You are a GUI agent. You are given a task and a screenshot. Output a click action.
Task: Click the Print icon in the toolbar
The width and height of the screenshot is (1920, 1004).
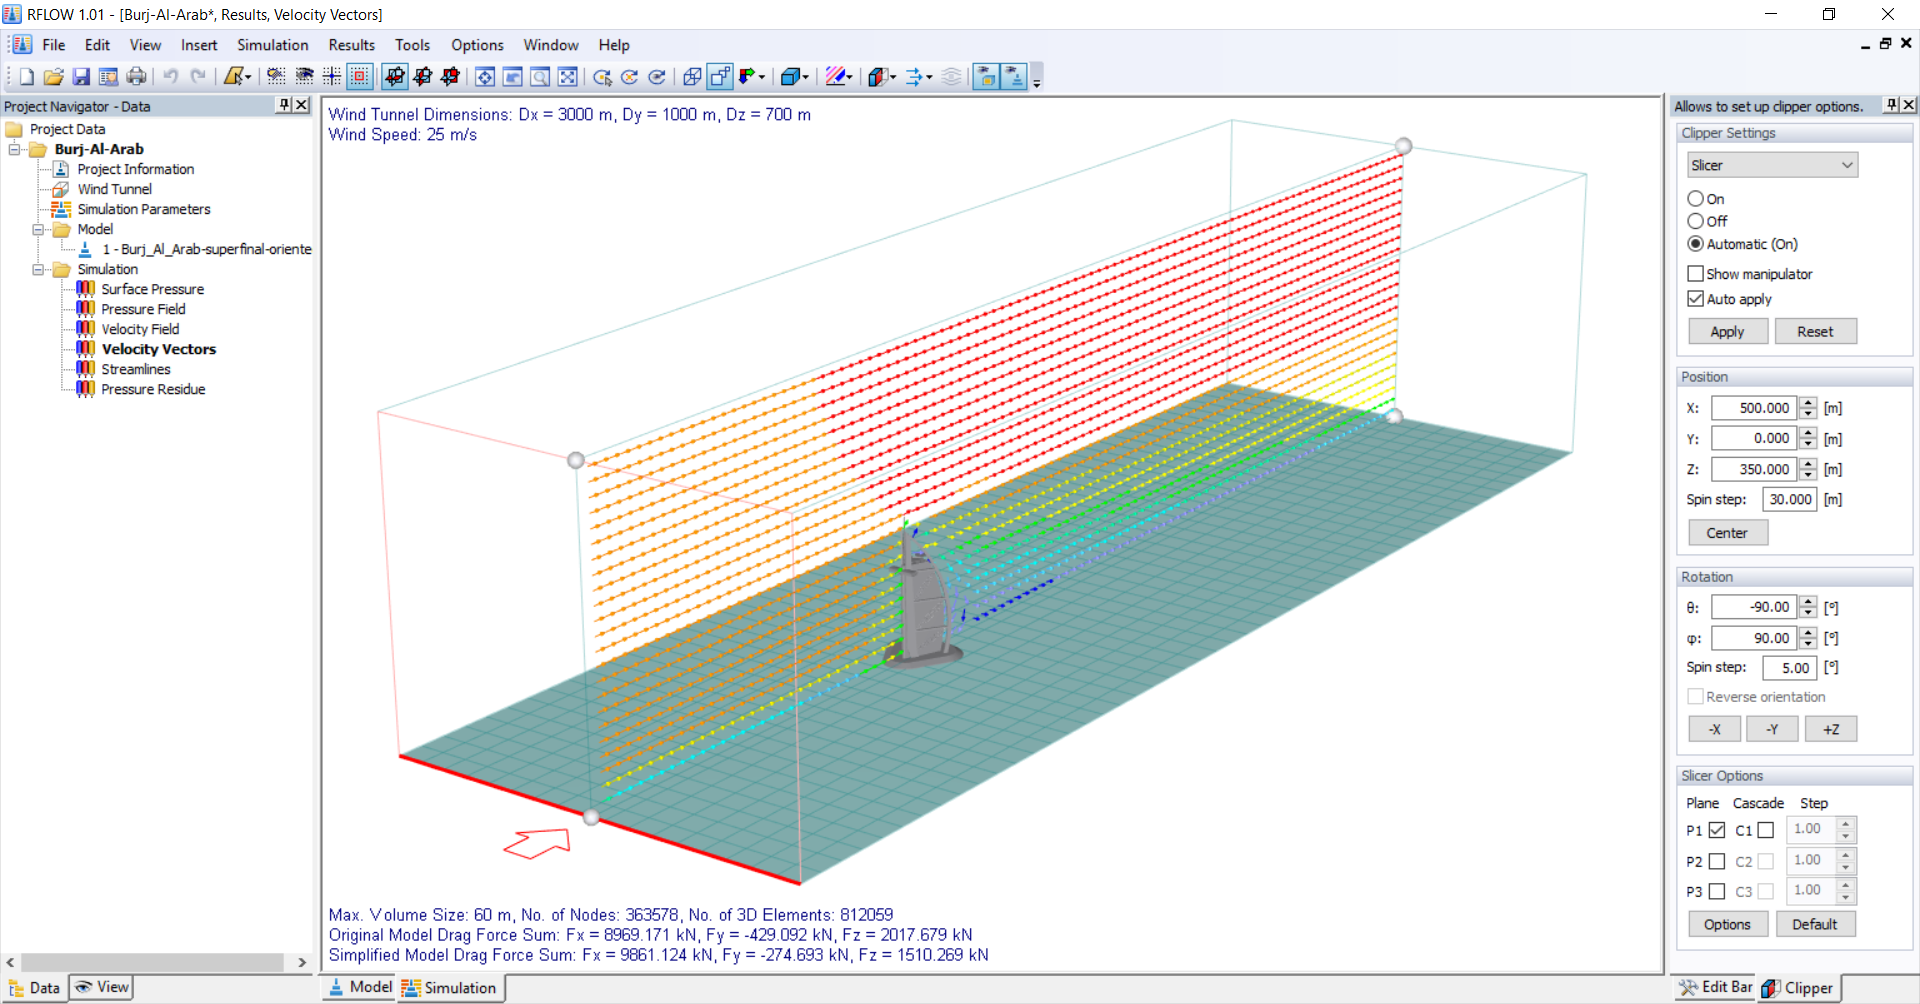tap(136, 77)
